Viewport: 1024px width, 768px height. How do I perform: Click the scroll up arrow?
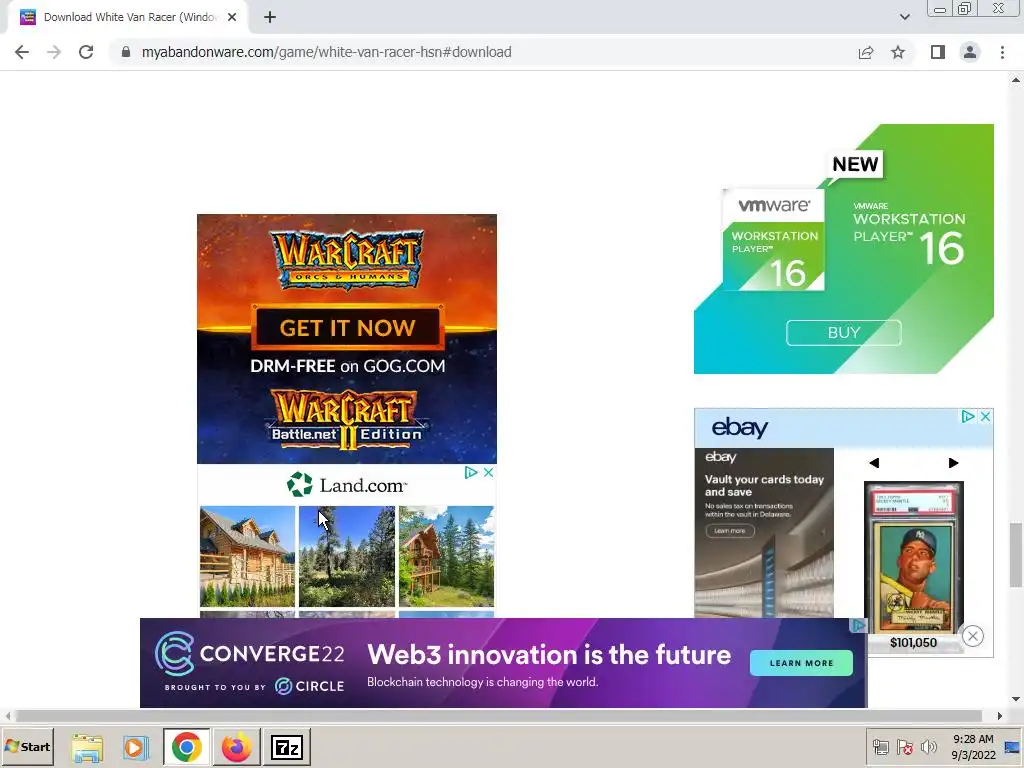tap(1016, 80)
